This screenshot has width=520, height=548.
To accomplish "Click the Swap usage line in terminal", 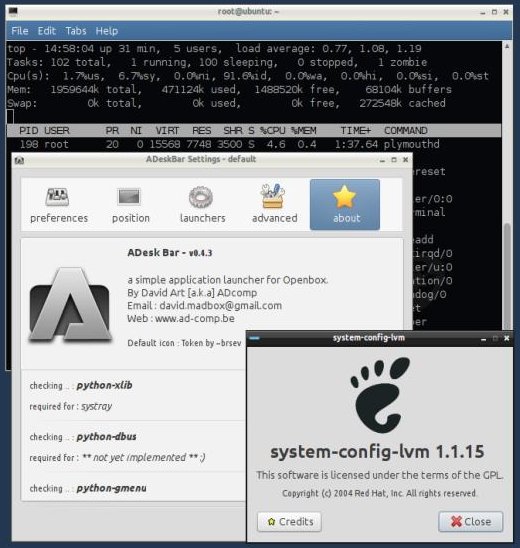I will point(226,103).
